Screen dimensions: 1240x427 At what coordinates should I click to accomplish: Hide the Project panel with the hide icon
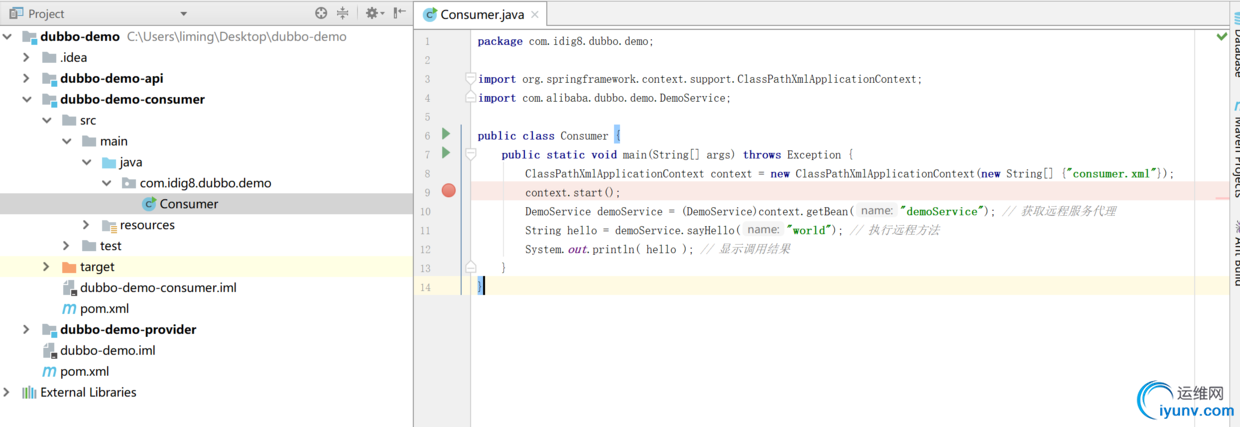point(400,13)
